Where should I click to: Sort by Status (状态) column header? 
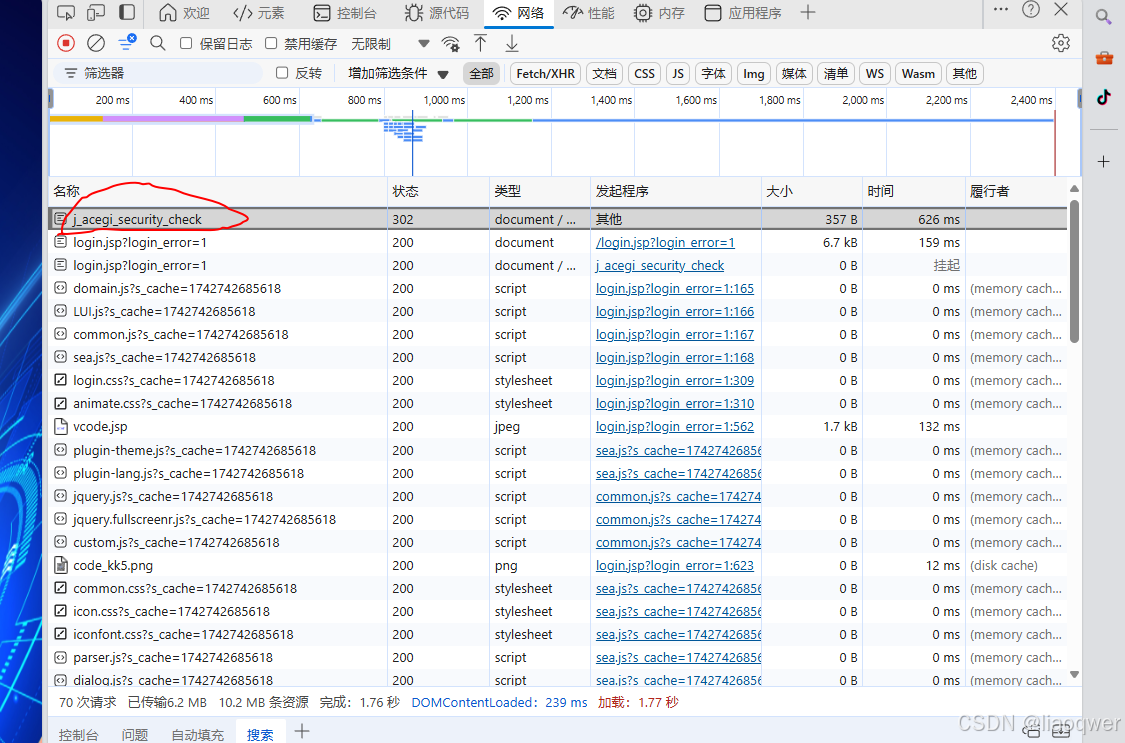click(x=438, y=191)
